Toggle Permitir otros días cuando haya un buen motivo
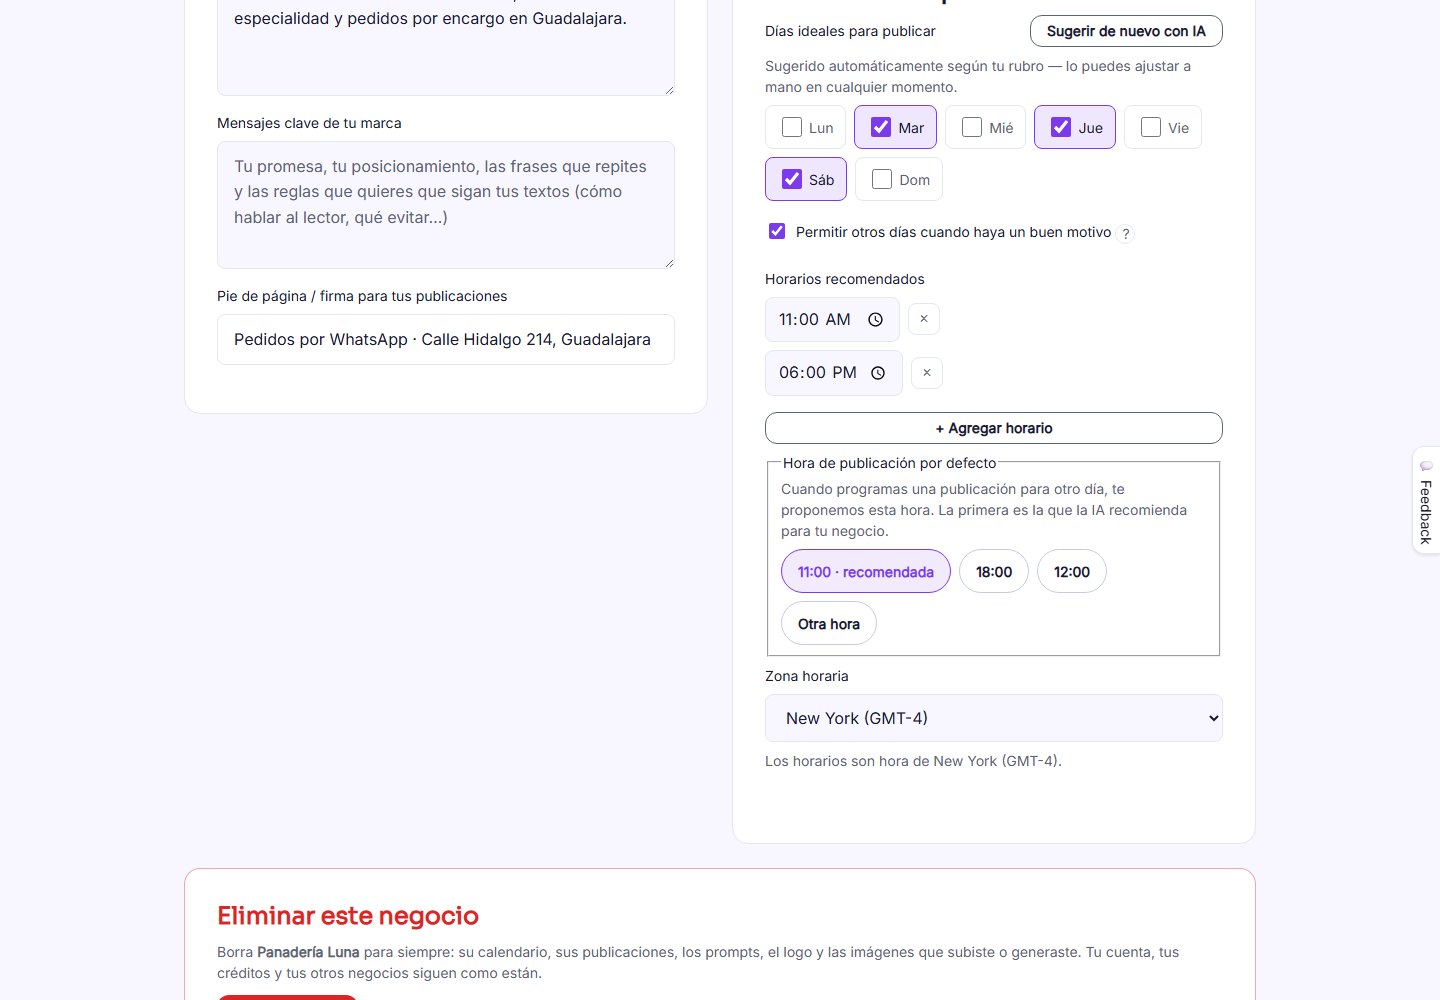Viewport: 1440px width, 1000px height. pos(777,231)
